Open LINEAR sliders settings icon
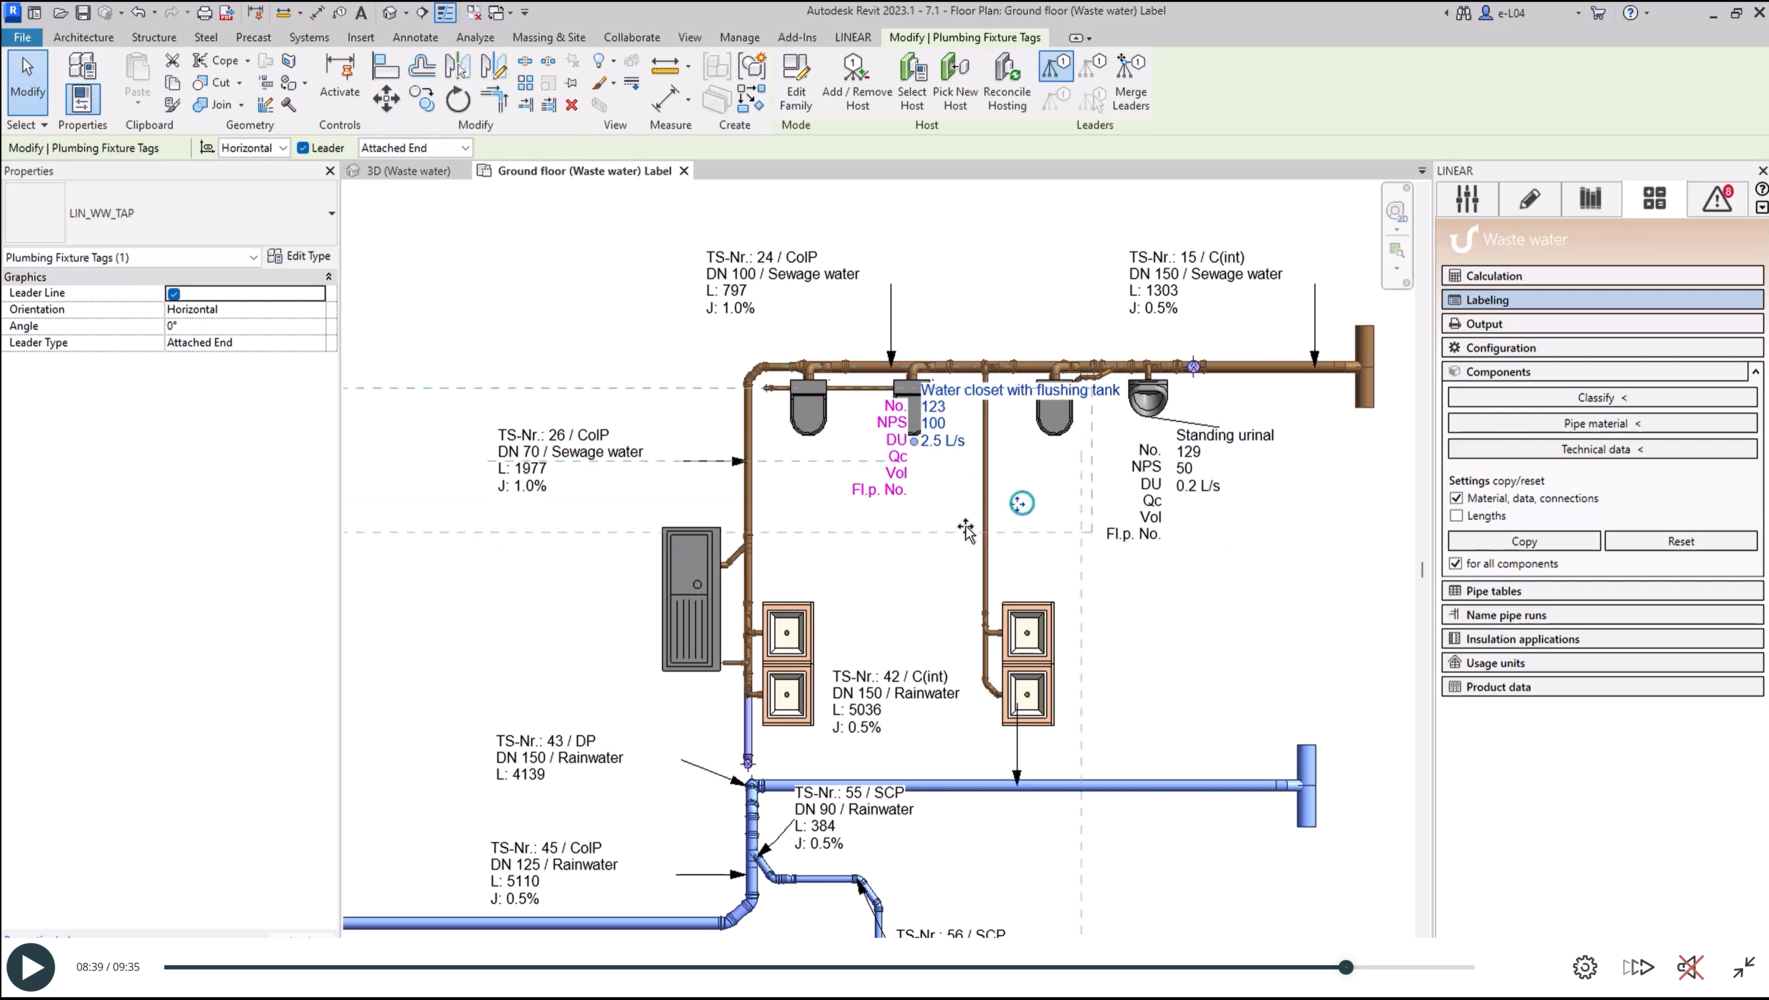This screenshot has width=1769, height=1000. (1467, 199)
